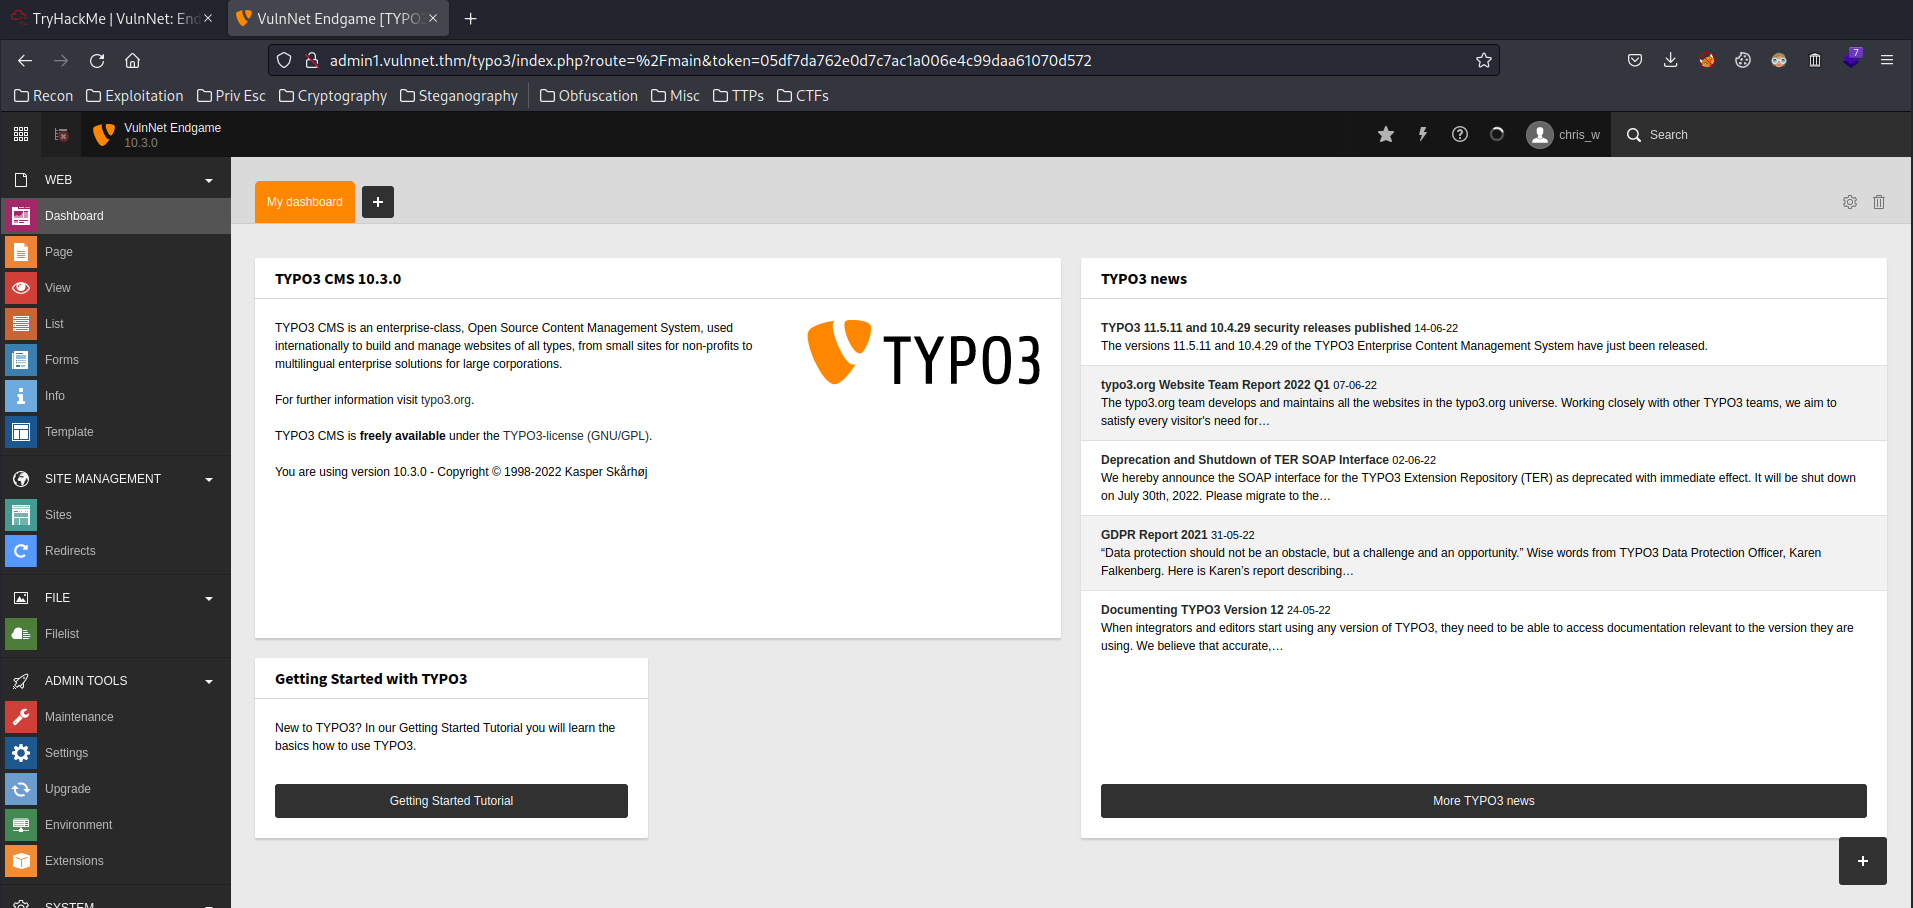Open the Firefox hamburger menu

click(x=1887, y=61)
